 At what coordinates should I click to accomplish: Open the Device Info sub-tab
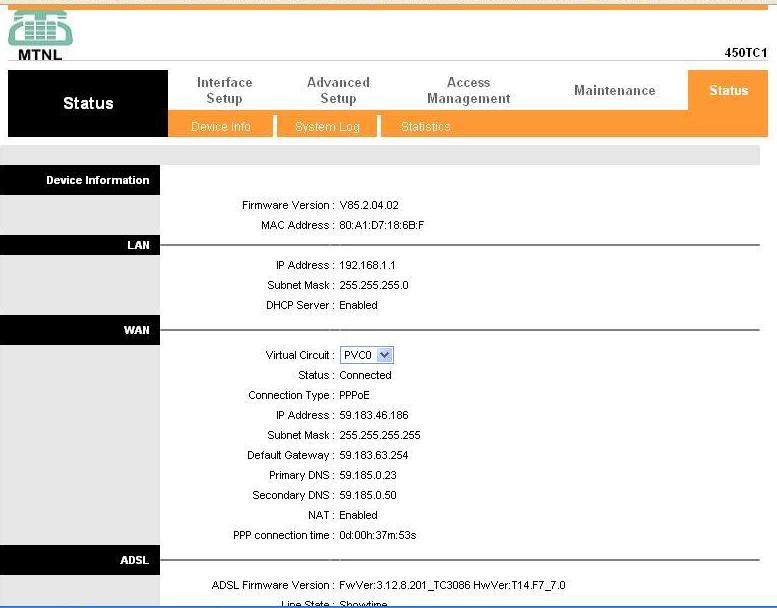click(x=221, y=126)
